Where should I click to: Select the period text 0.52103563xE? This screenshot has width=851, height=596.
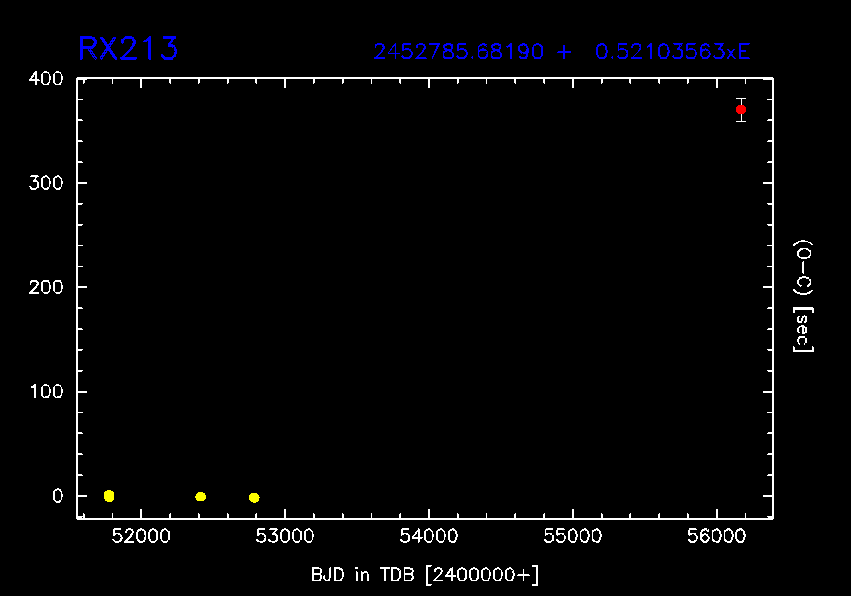pos(672,52)
